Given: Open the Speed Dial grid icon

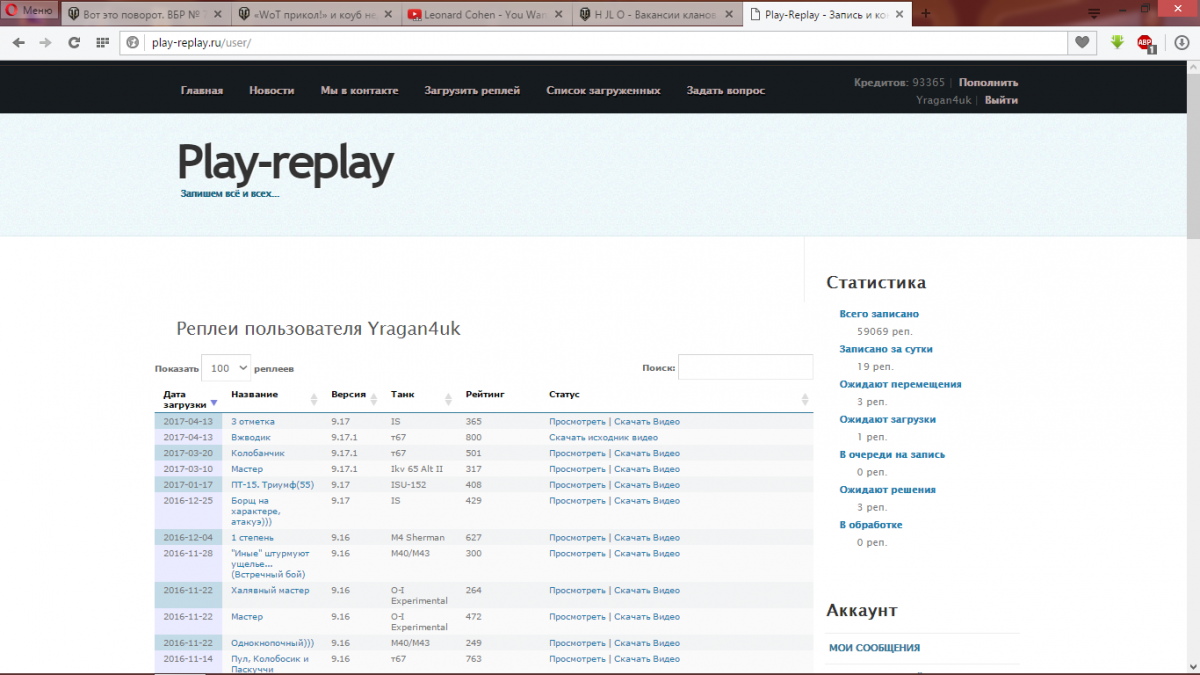Looking at the screenshot, I should (102, 43).
